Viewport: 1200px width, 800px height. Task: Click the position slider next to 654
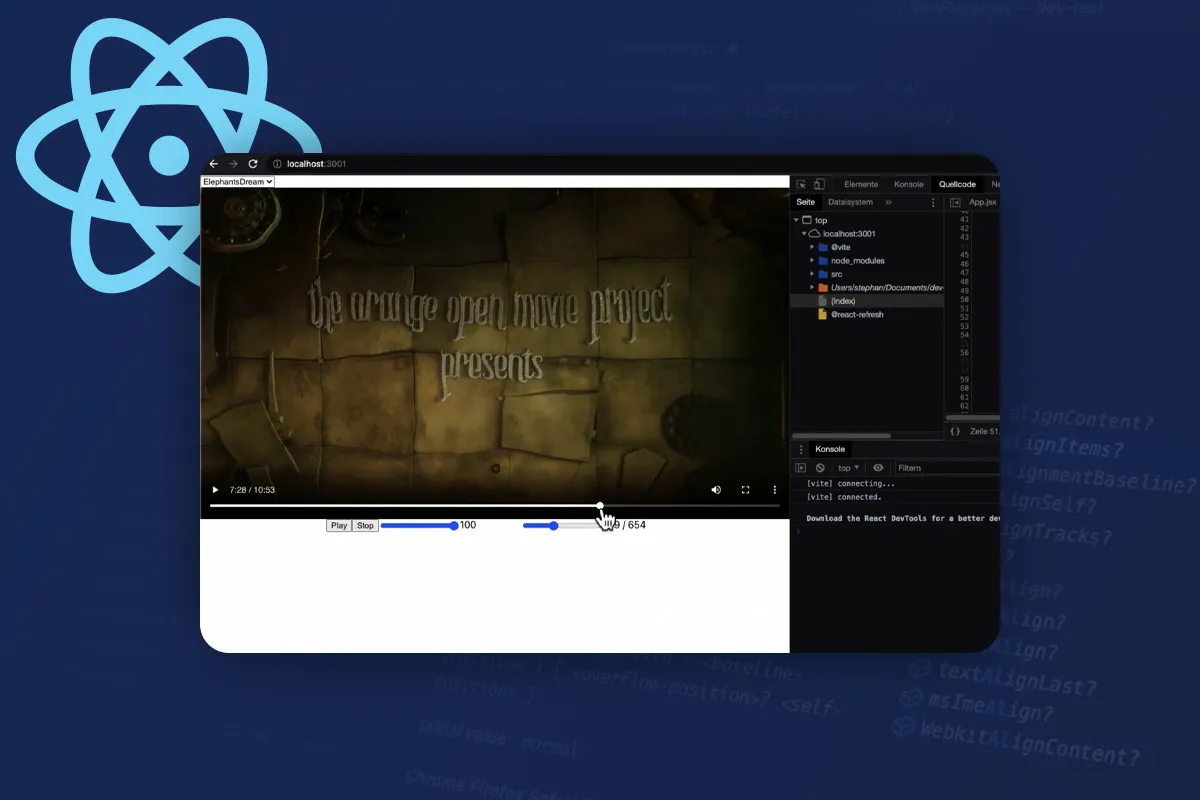(x=562, y=526)
